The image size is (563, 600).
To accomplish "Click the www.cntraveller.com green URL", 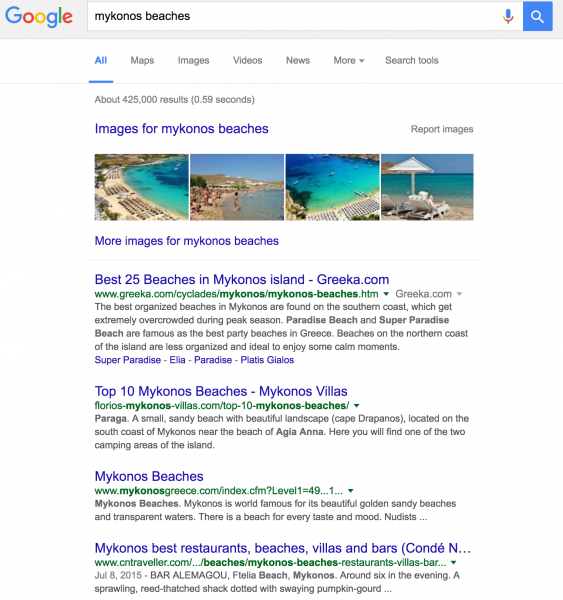I will pyautogui.click(x=270, y=562).
